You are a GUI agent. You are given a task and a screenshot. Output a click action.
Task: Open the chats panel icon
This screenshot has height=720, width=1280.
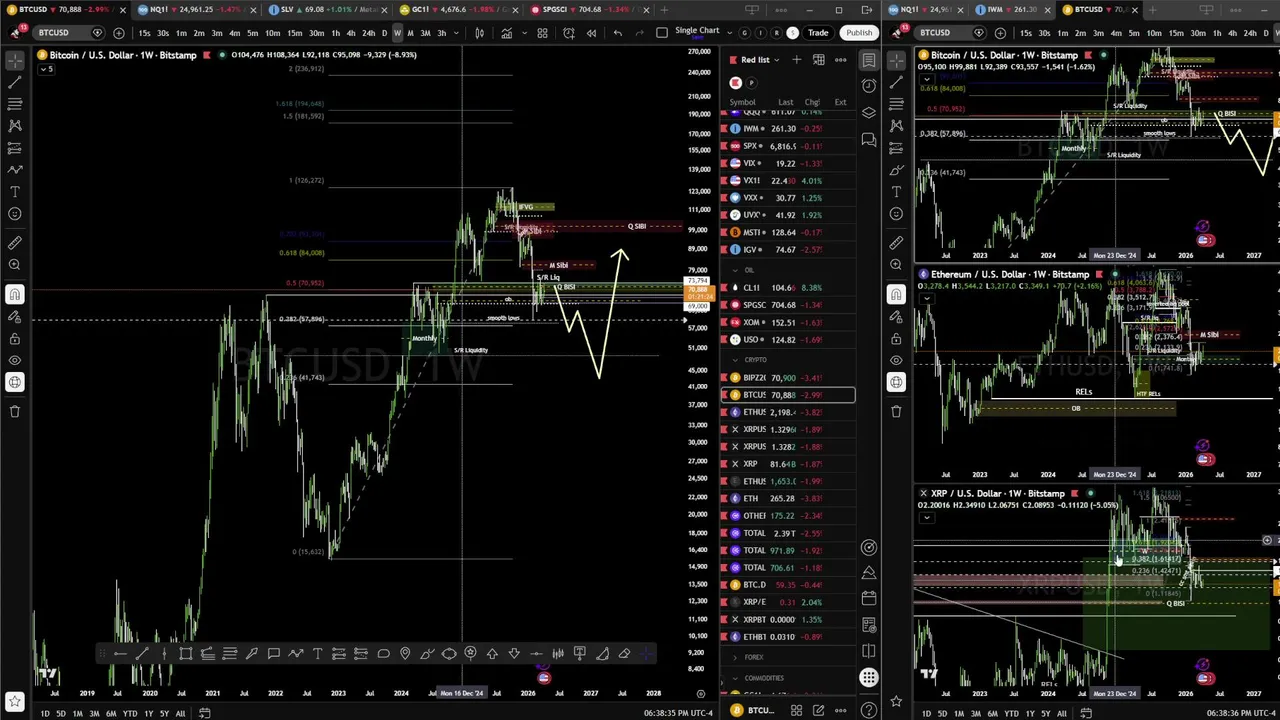[869, 140]
